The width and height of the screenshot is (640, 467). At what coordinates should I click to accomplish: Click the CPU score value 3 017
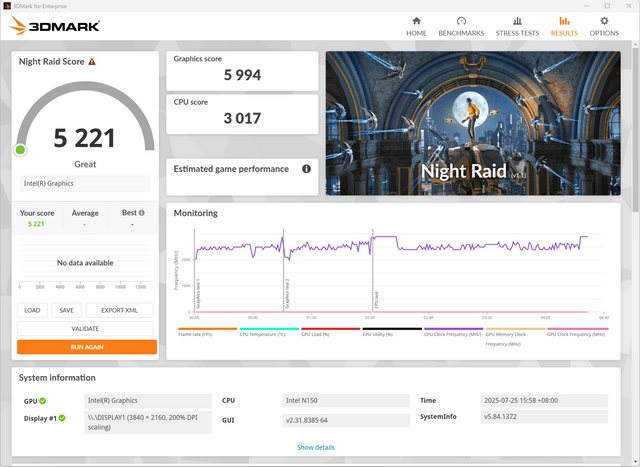click(x=242, y=118)
